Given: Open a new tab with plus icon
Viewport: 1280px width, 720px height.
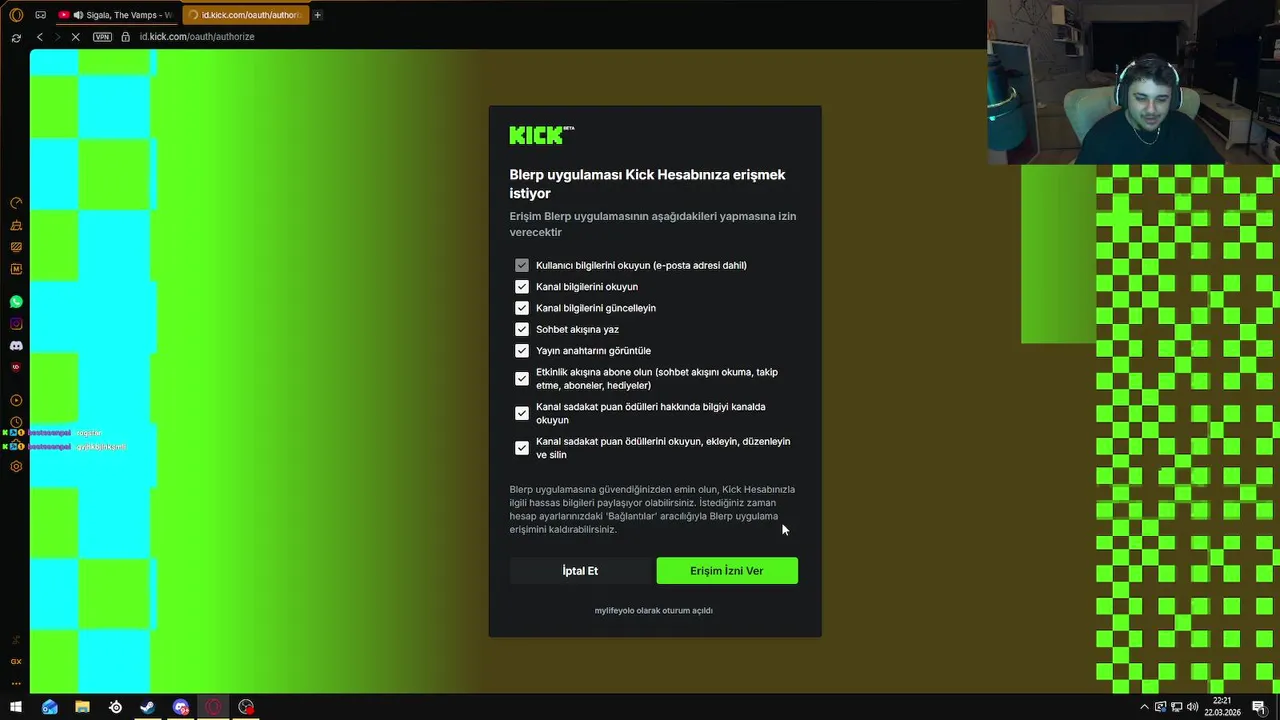Looking at the screenshot, I should pos(317,15).
